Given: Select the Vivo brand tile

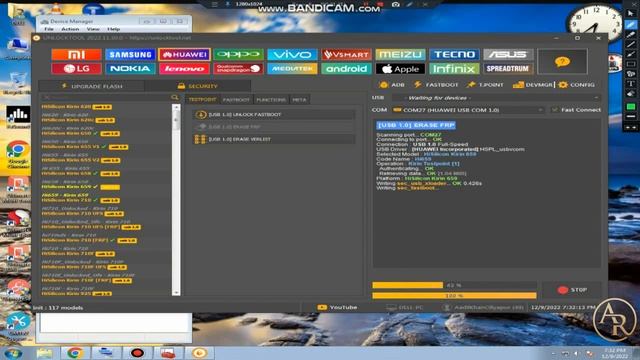Looking at the screenshot, I should (x=292, y=54).
